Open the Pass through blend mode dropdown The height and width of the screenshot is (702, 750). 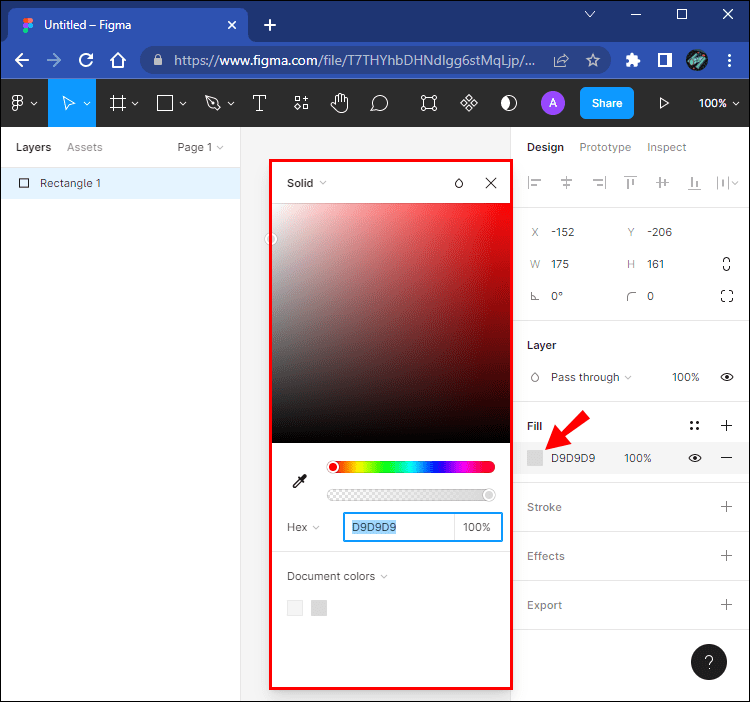[x=591, y=377]
